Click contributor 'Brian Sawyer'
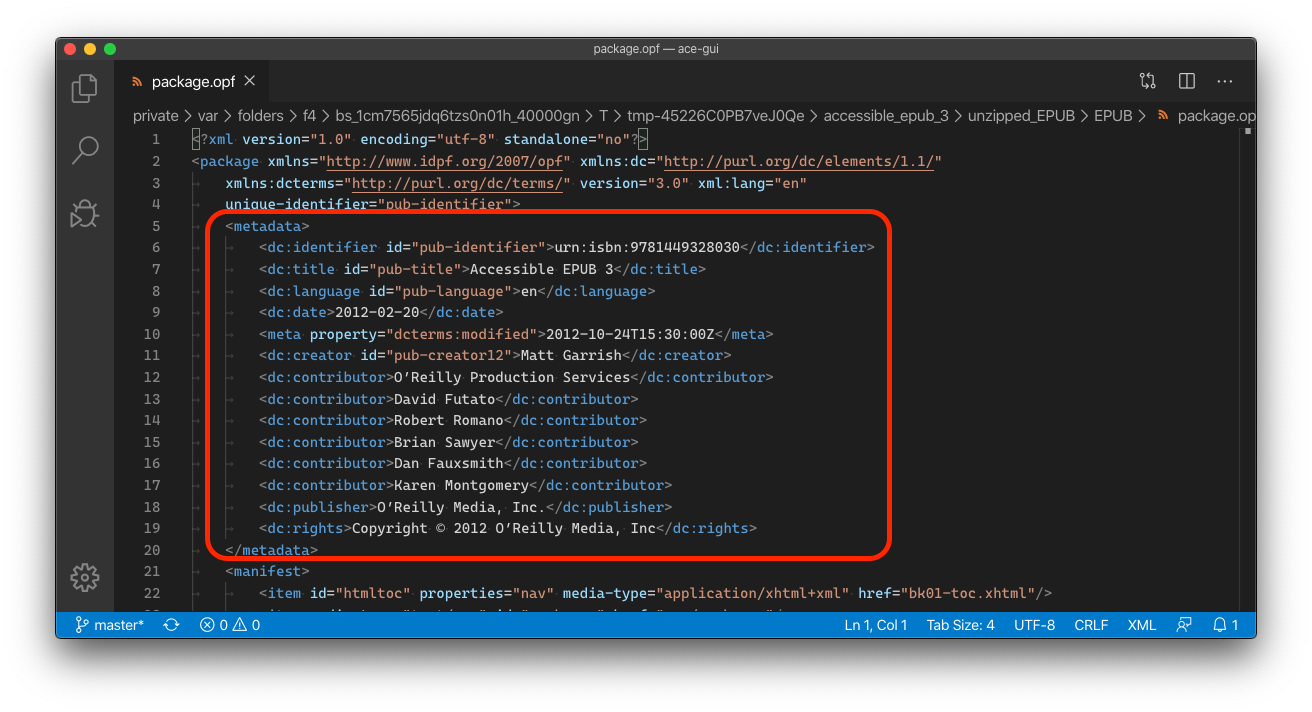Screen dimensions: 1312x712 click(x=445, y=442)
